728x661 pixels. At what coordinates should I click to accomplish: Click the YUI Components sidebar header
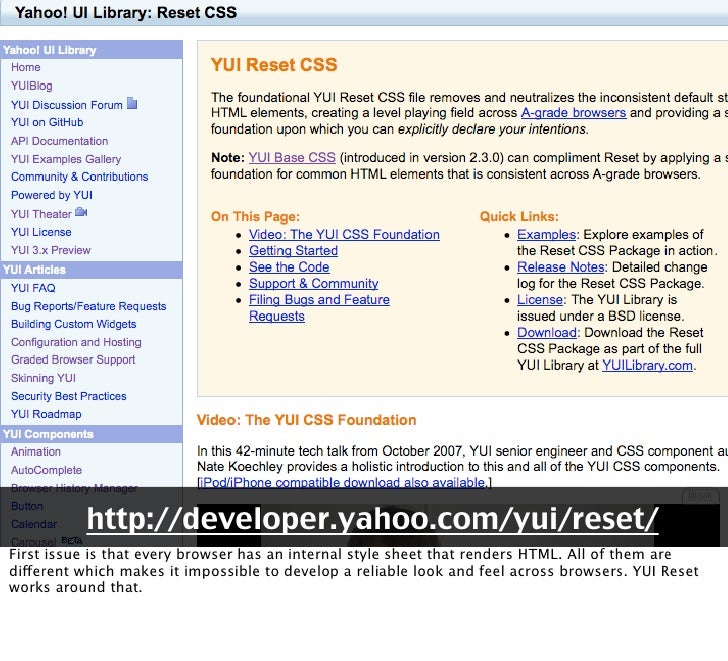tap(91, 434)
